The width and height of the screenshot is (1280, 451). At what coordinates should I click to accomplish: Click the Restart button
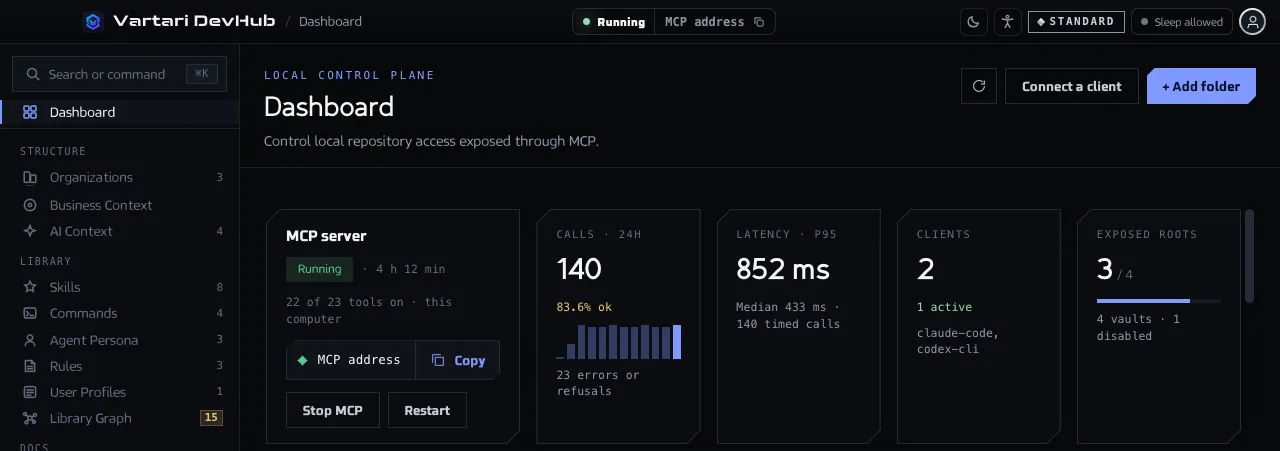point(427,410)
